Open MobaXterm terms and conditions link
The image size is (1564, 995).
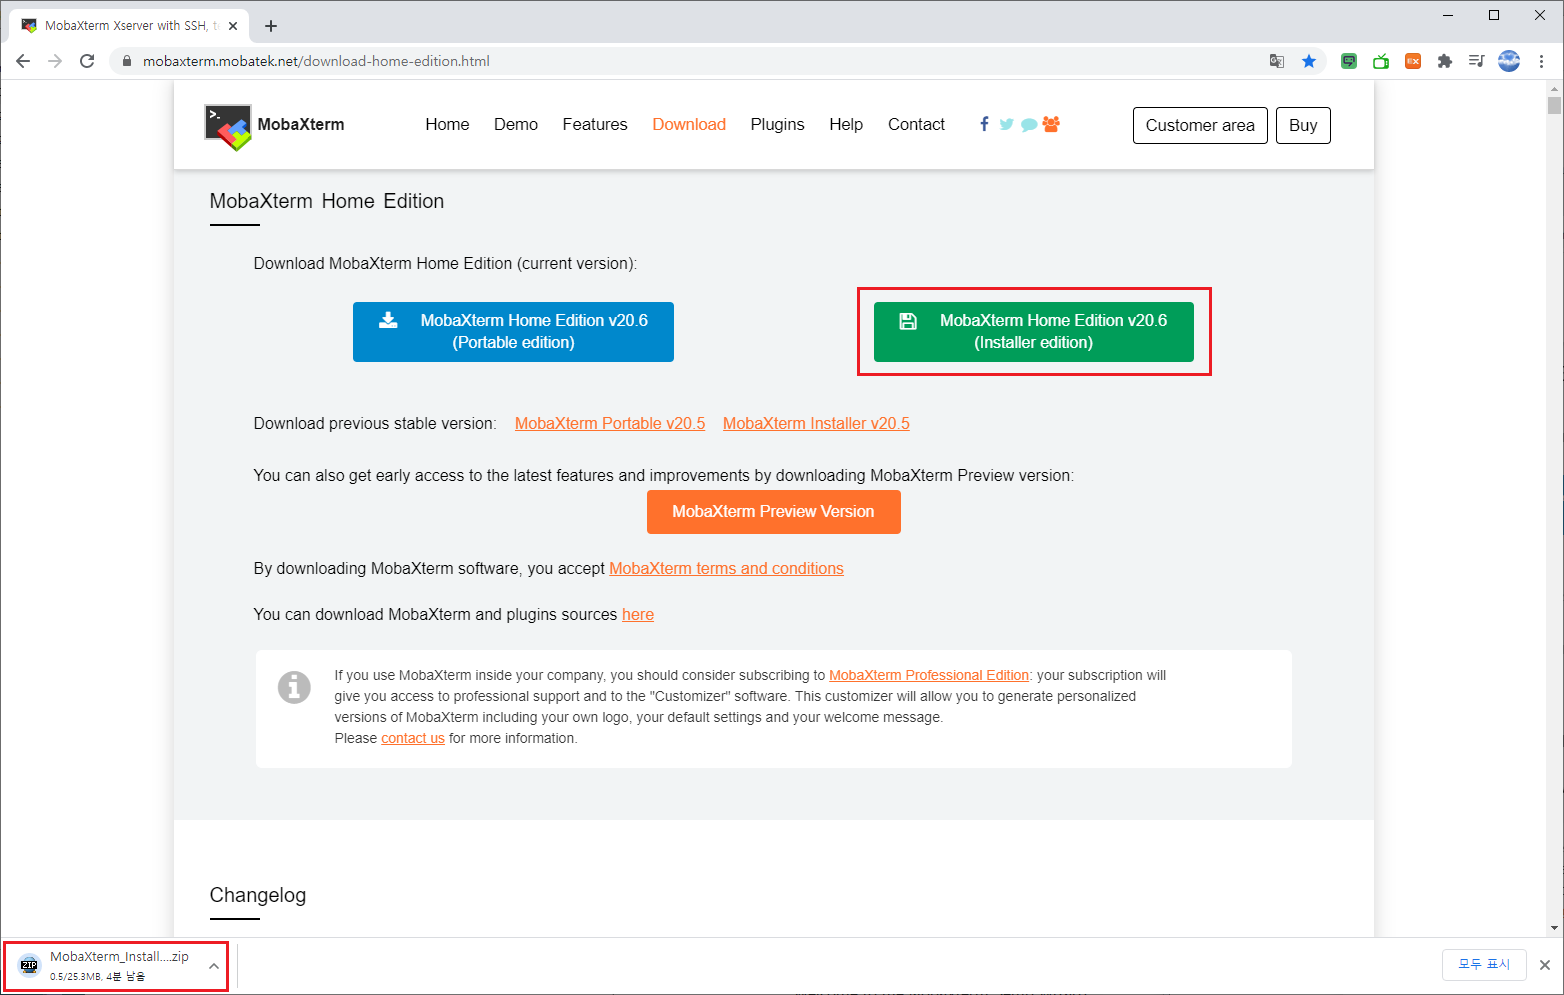(x=726, y=569)
